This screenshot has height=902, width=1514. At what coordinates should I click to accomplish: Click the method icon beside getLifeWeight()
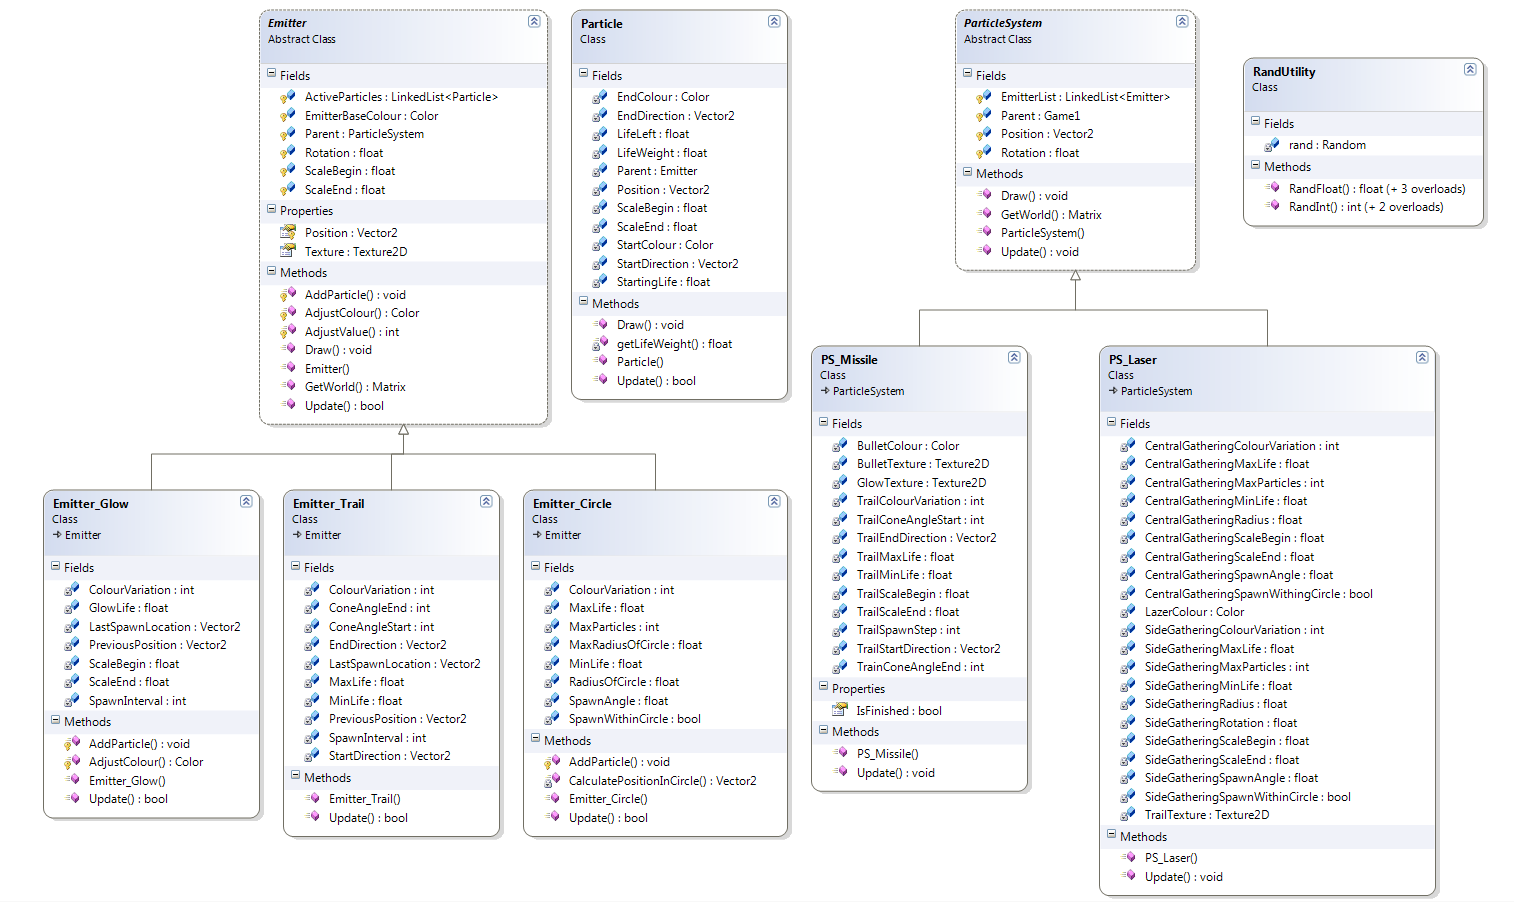[x=600, y=344]
